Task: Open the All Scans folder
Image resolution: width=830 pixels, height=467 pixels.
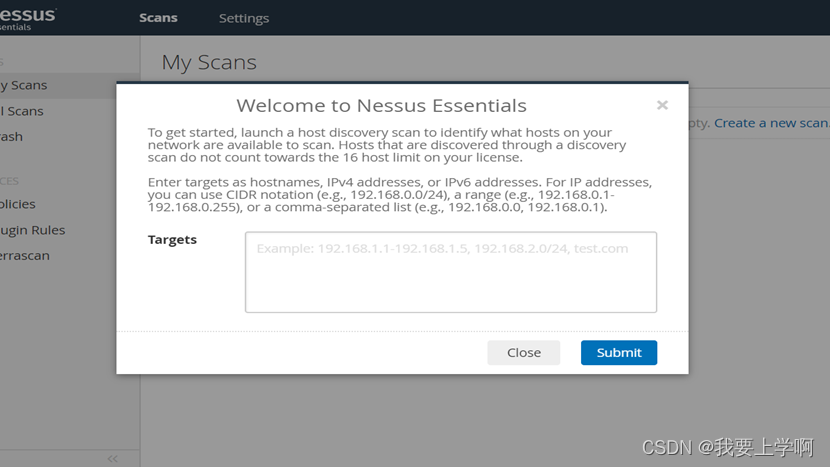Action: pos(22,111)
